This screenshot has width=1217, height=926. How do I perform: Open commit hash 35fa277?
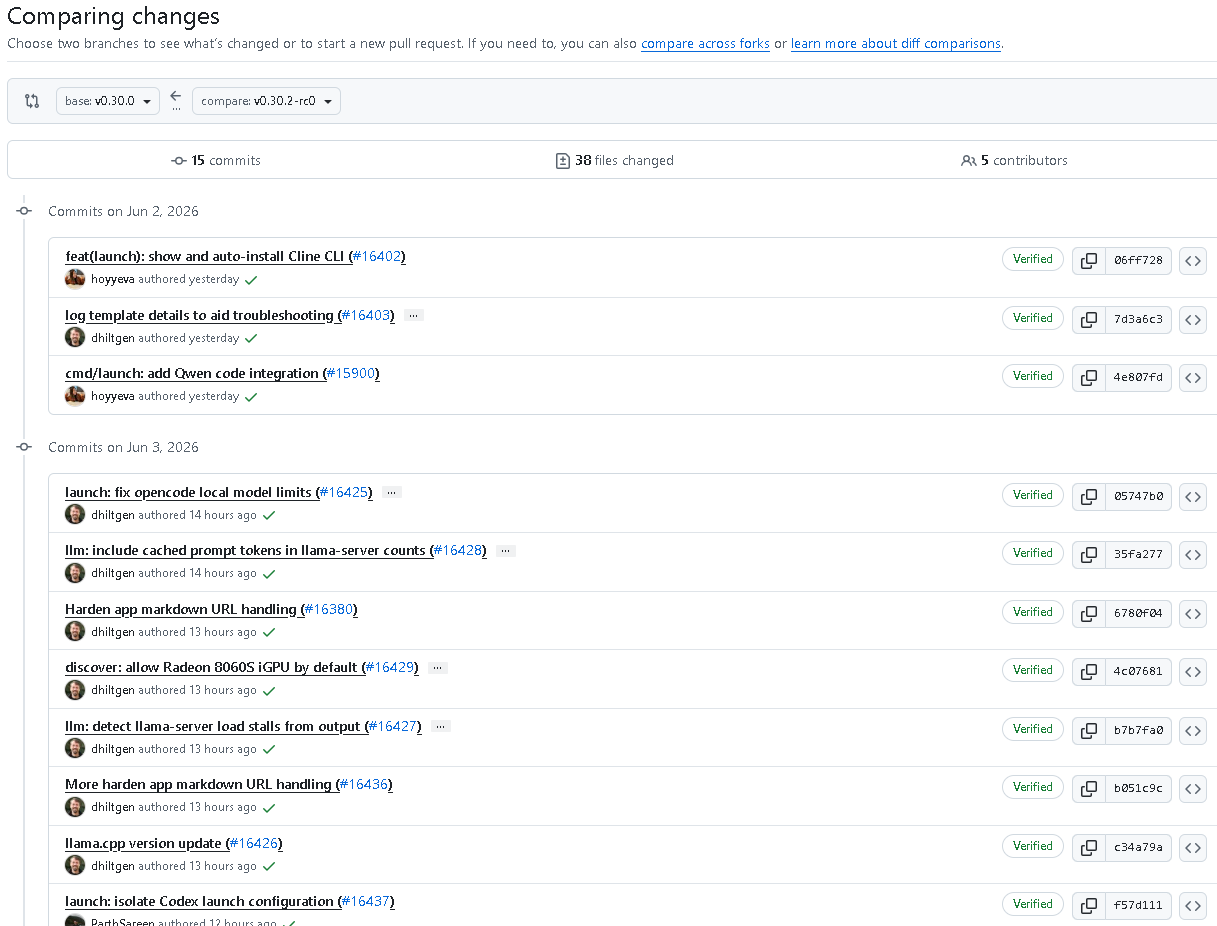tap(1138, 554)
